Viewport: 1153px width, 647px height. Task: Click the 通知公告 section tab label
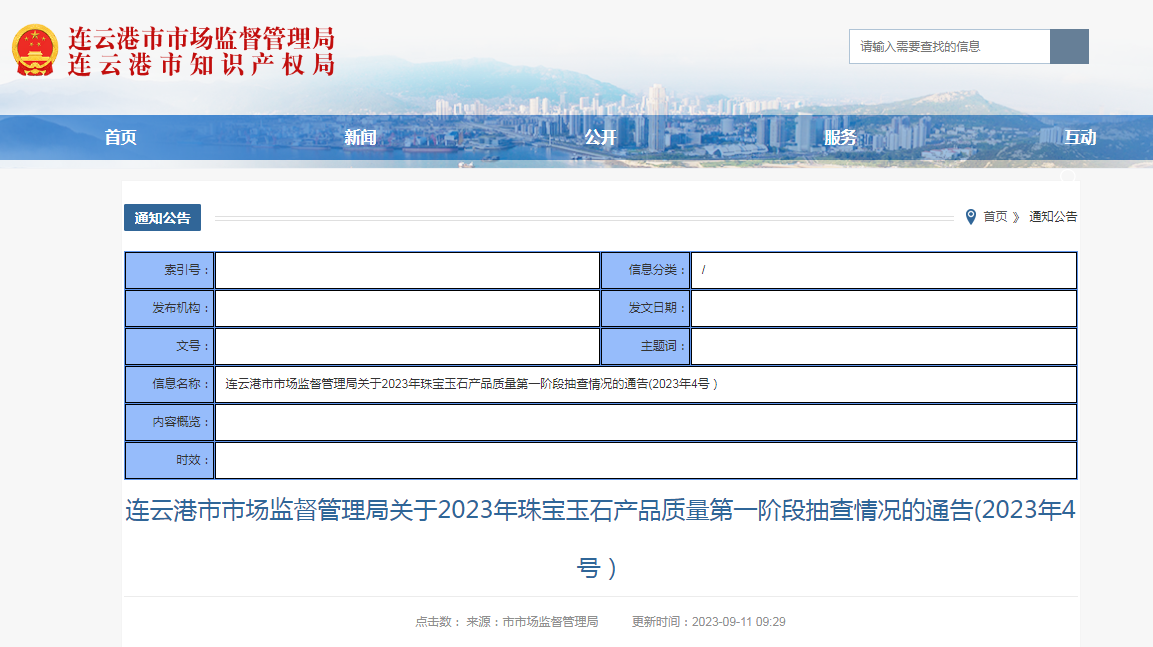click(x=163, y=218)
